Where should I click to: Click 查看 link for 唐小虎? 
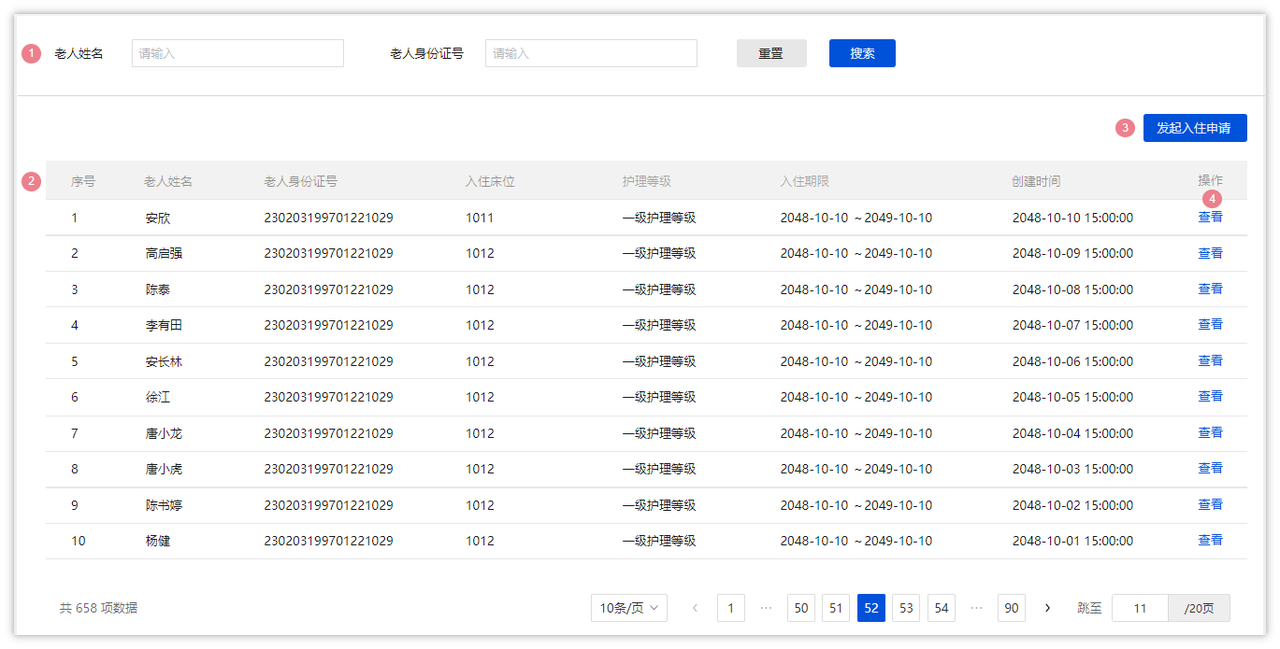click(x=1210, y=469)
